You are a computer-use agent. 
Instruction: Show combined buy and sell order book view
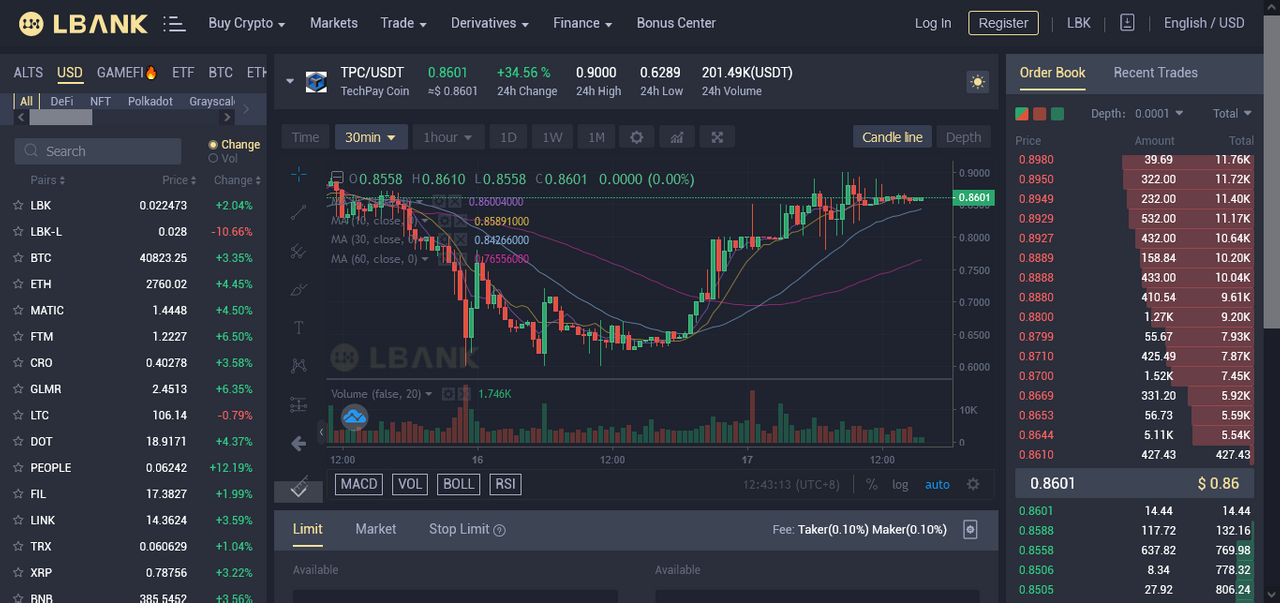1022,114
